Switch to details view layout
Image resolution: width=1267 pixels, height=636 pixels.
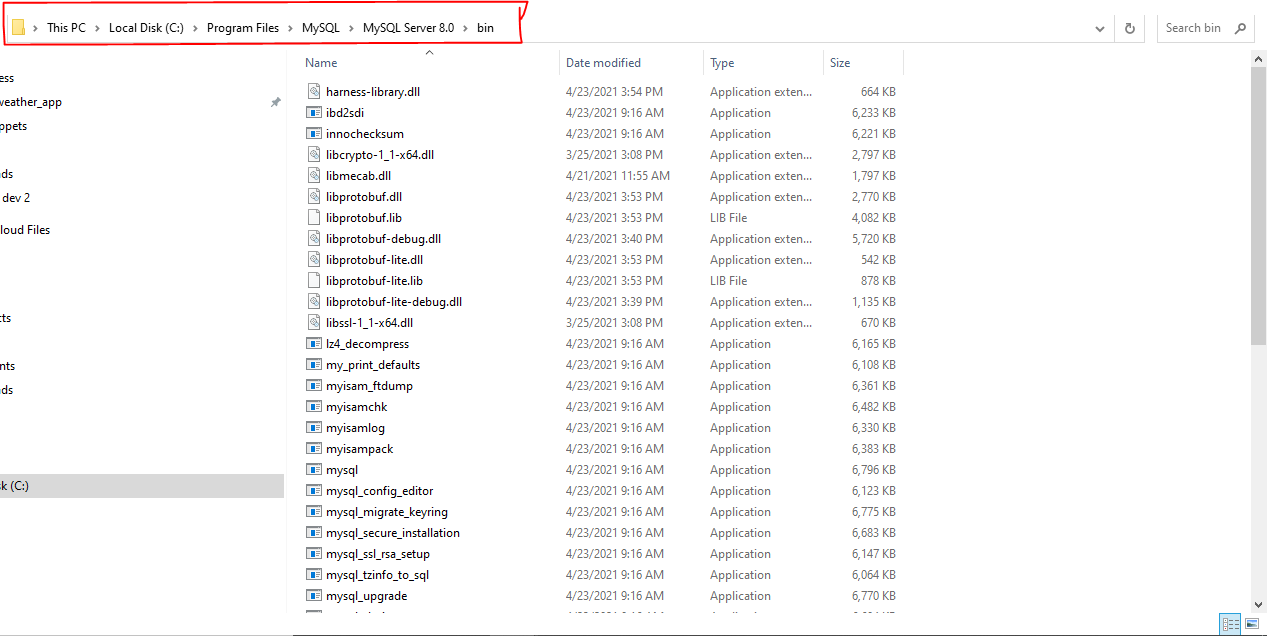click(x=1231, y=624)
